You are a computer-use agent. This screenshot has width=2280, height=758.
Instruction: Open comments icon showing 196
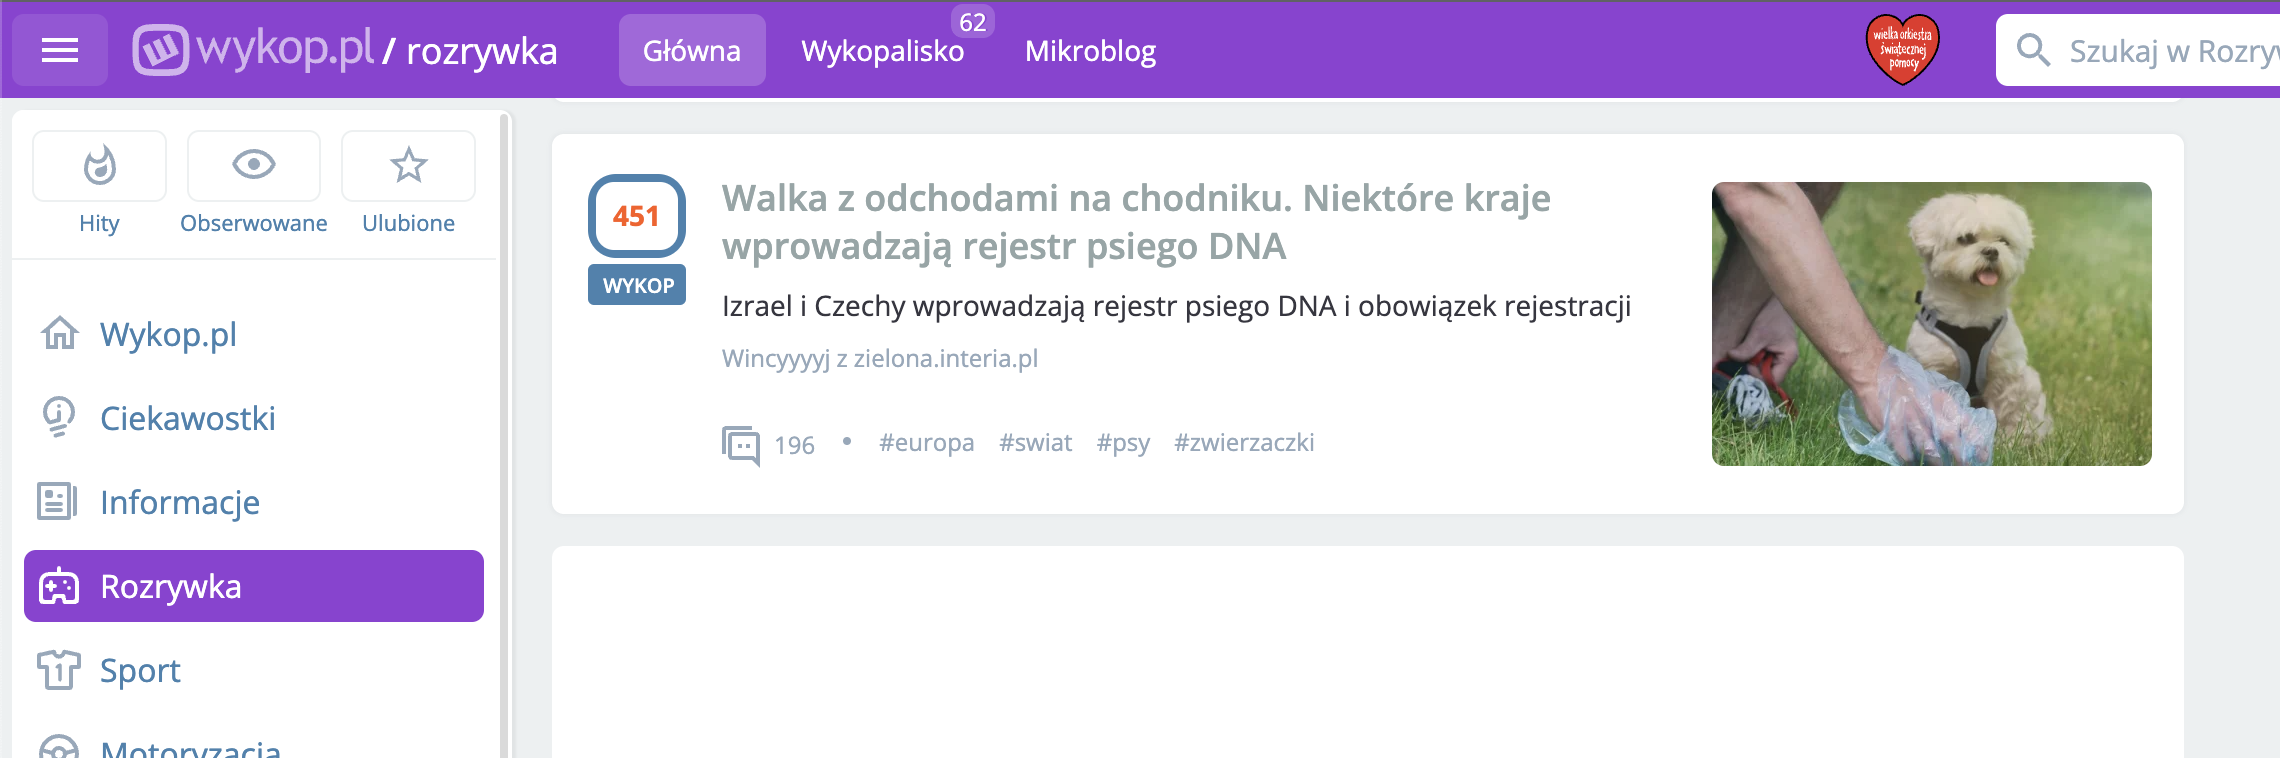741,444
